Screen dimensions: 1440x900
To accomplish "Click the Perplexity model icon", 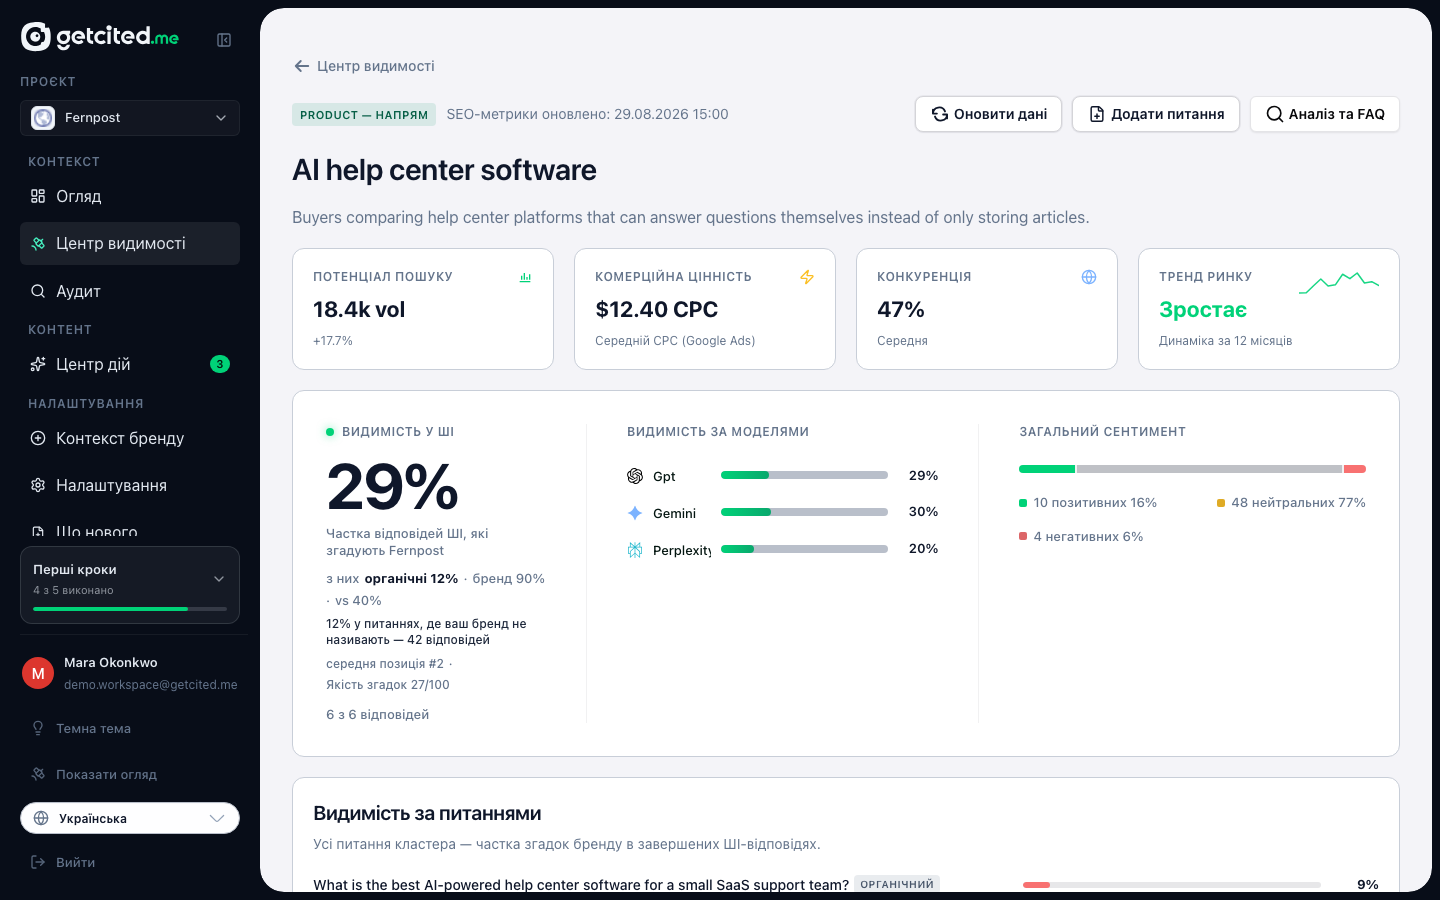I will tap(635, 550).
